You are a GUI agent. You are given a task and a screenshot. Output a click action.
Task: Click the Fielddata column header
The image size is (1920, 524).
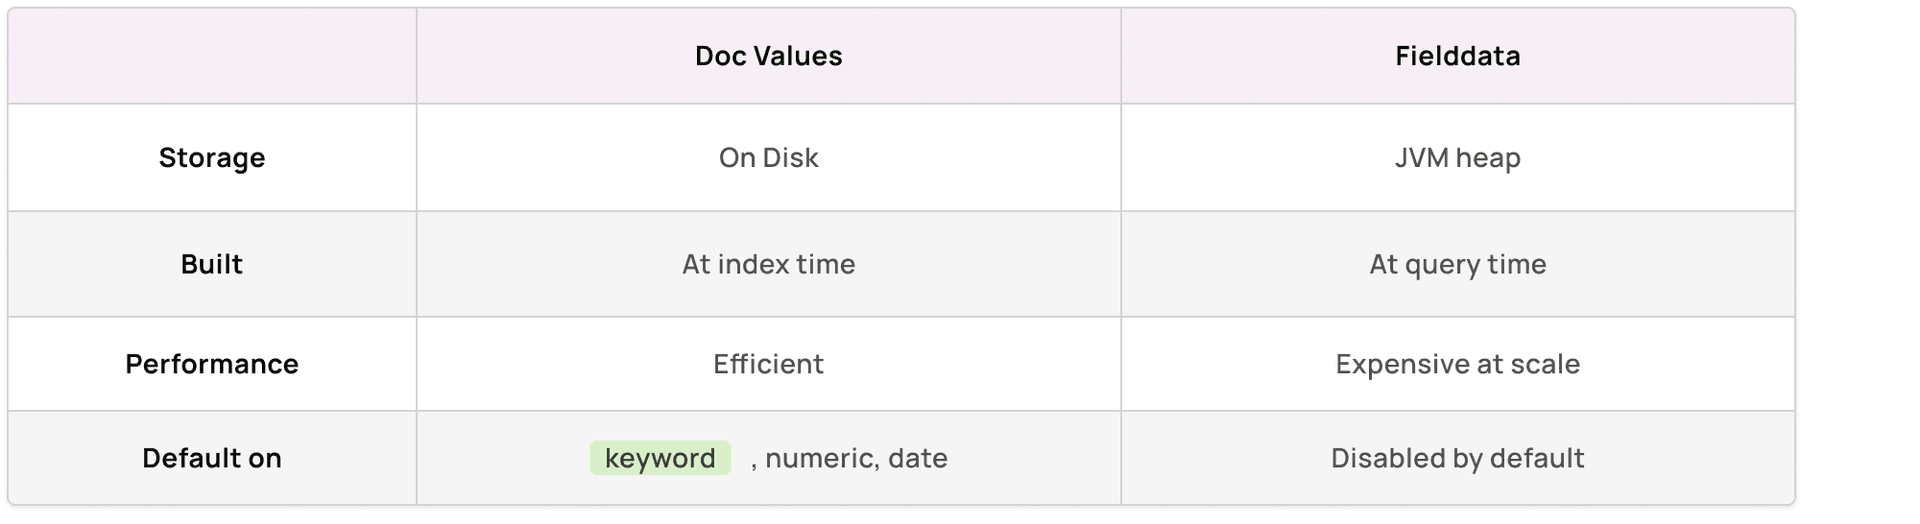pyautogui.click(x=1457, y=56)
